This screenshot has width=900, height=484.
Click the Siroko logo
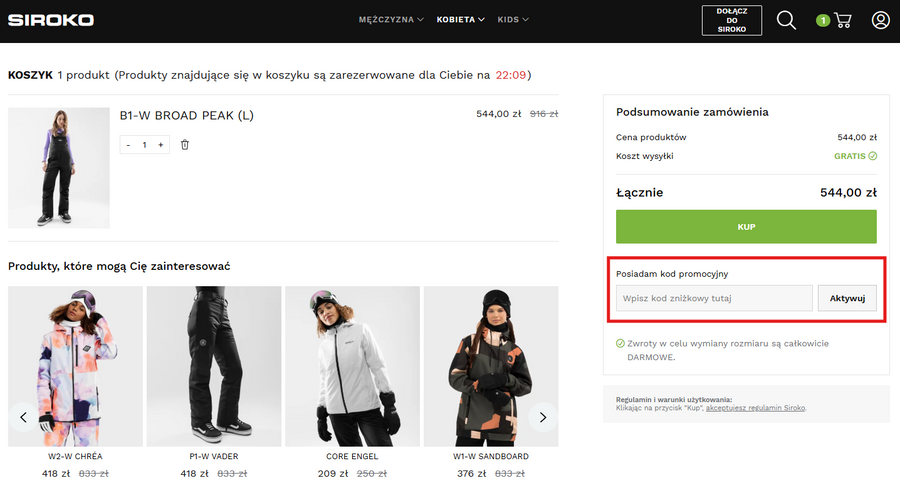tap(50, 20)
